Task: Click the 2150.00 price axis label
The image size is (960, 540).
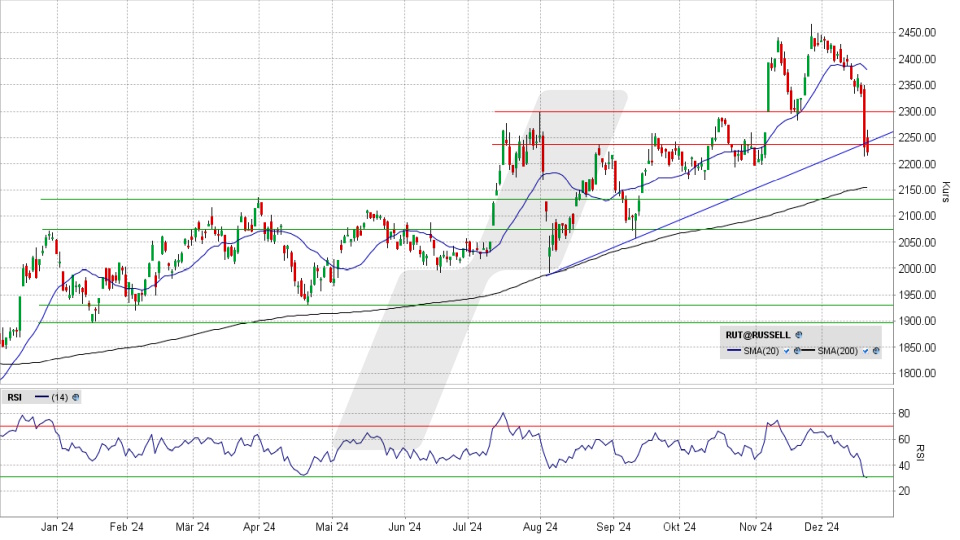Action: pyautogui.click(x=918, y=190)
